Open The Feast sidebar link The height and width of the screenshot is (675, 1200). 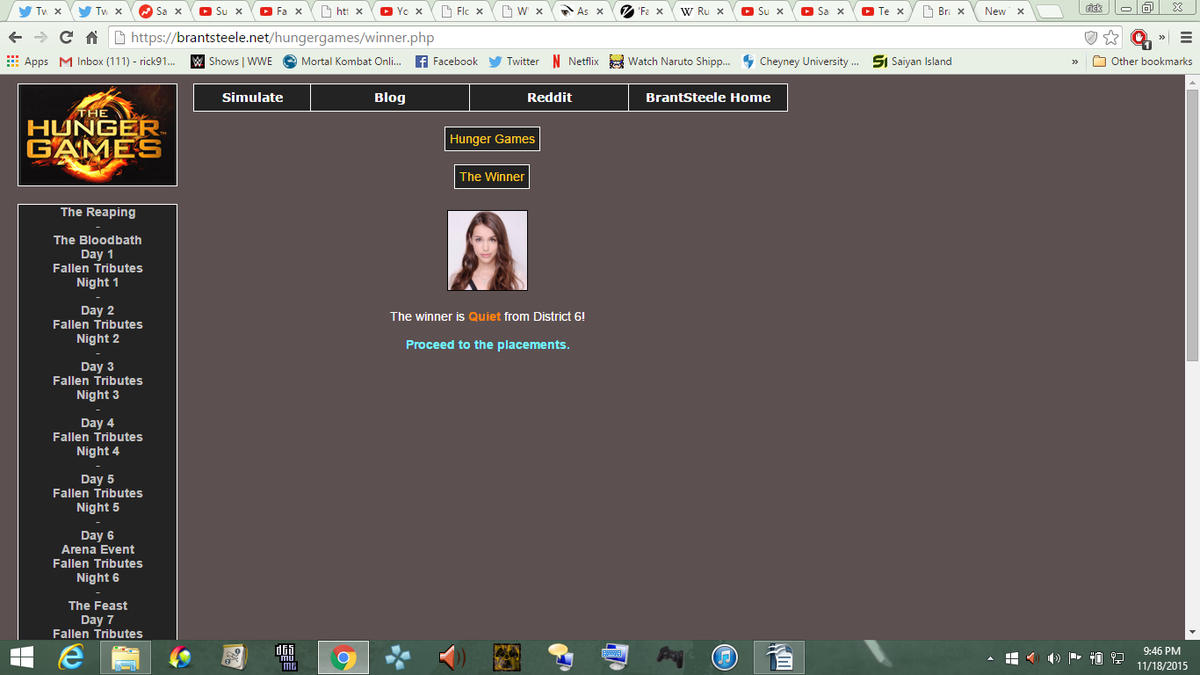[98, 605]
